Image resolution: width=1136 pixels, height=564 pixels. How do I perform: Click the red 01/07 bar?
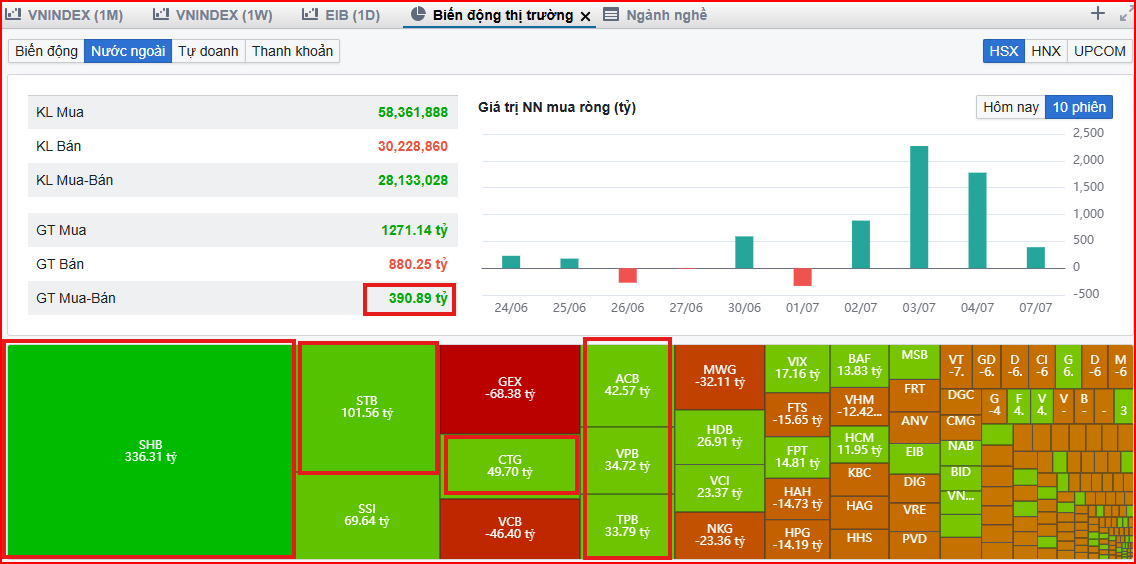pyautogui.click(x=802, y=277)
